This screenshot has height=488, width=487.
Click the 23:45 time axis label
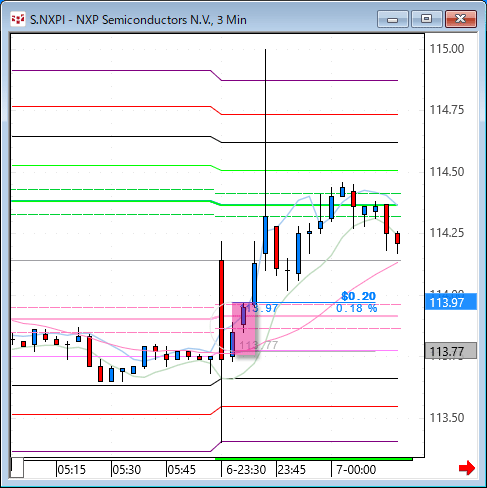tap(292, 470)
